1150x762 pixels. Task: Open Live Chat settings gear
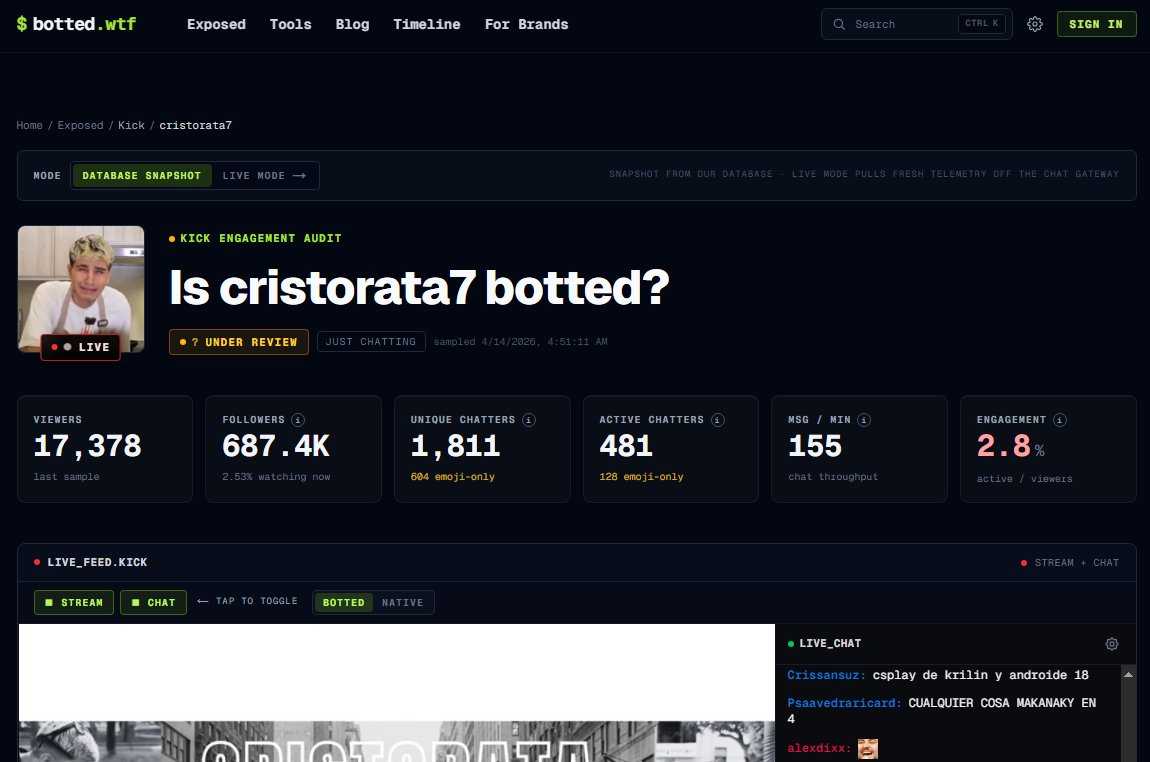(1112, 644)
